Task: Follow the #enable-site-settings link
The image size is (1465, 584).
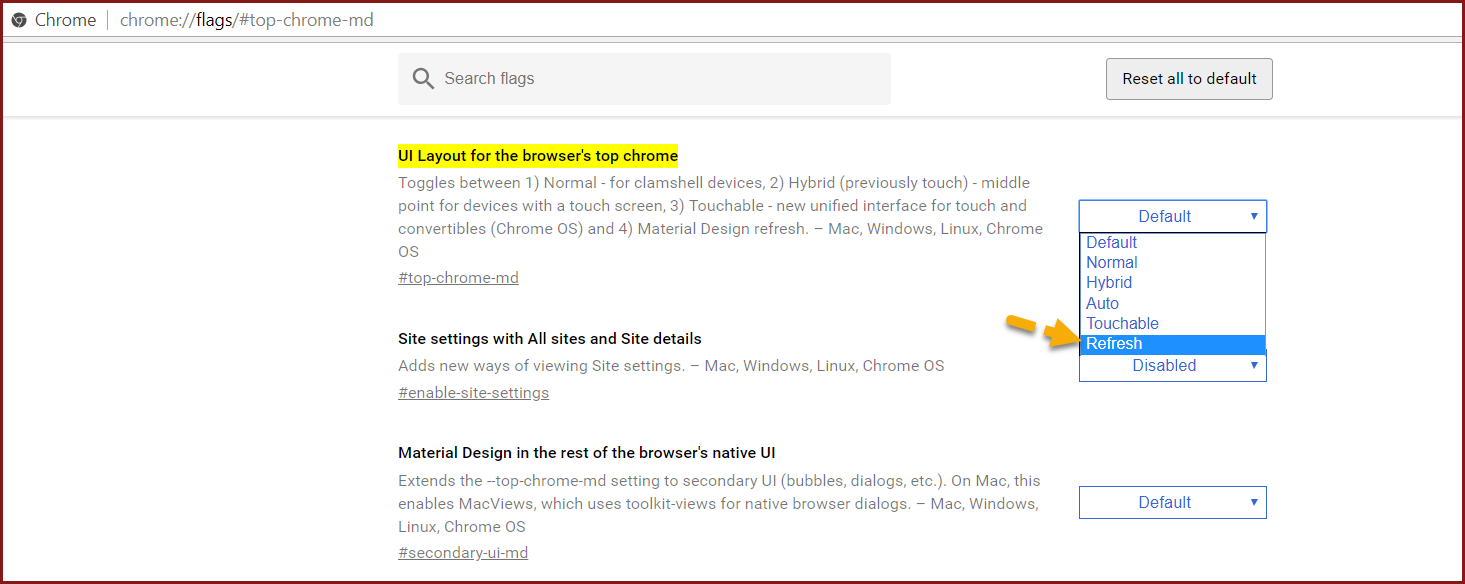Action: [473, 393]
